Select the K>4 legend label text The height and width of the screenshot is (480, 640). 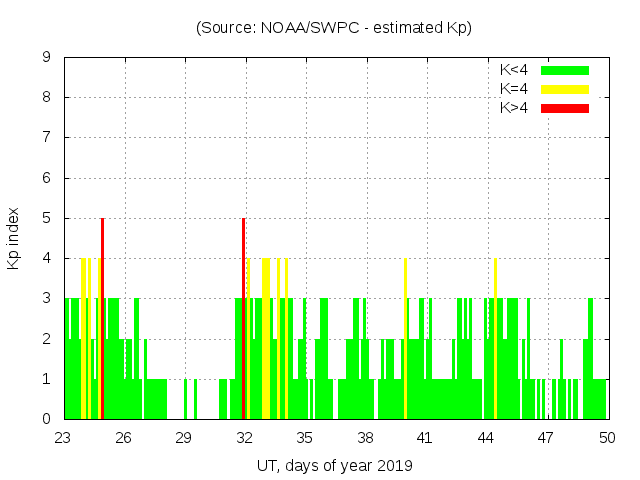click(515, 108)
